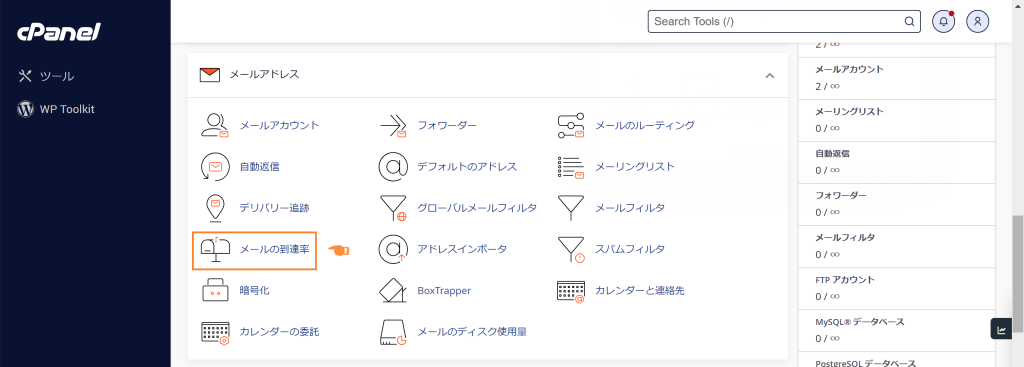Open the メールアカウント link
This screenshot has height=367, width=1024.
[280, 125]
